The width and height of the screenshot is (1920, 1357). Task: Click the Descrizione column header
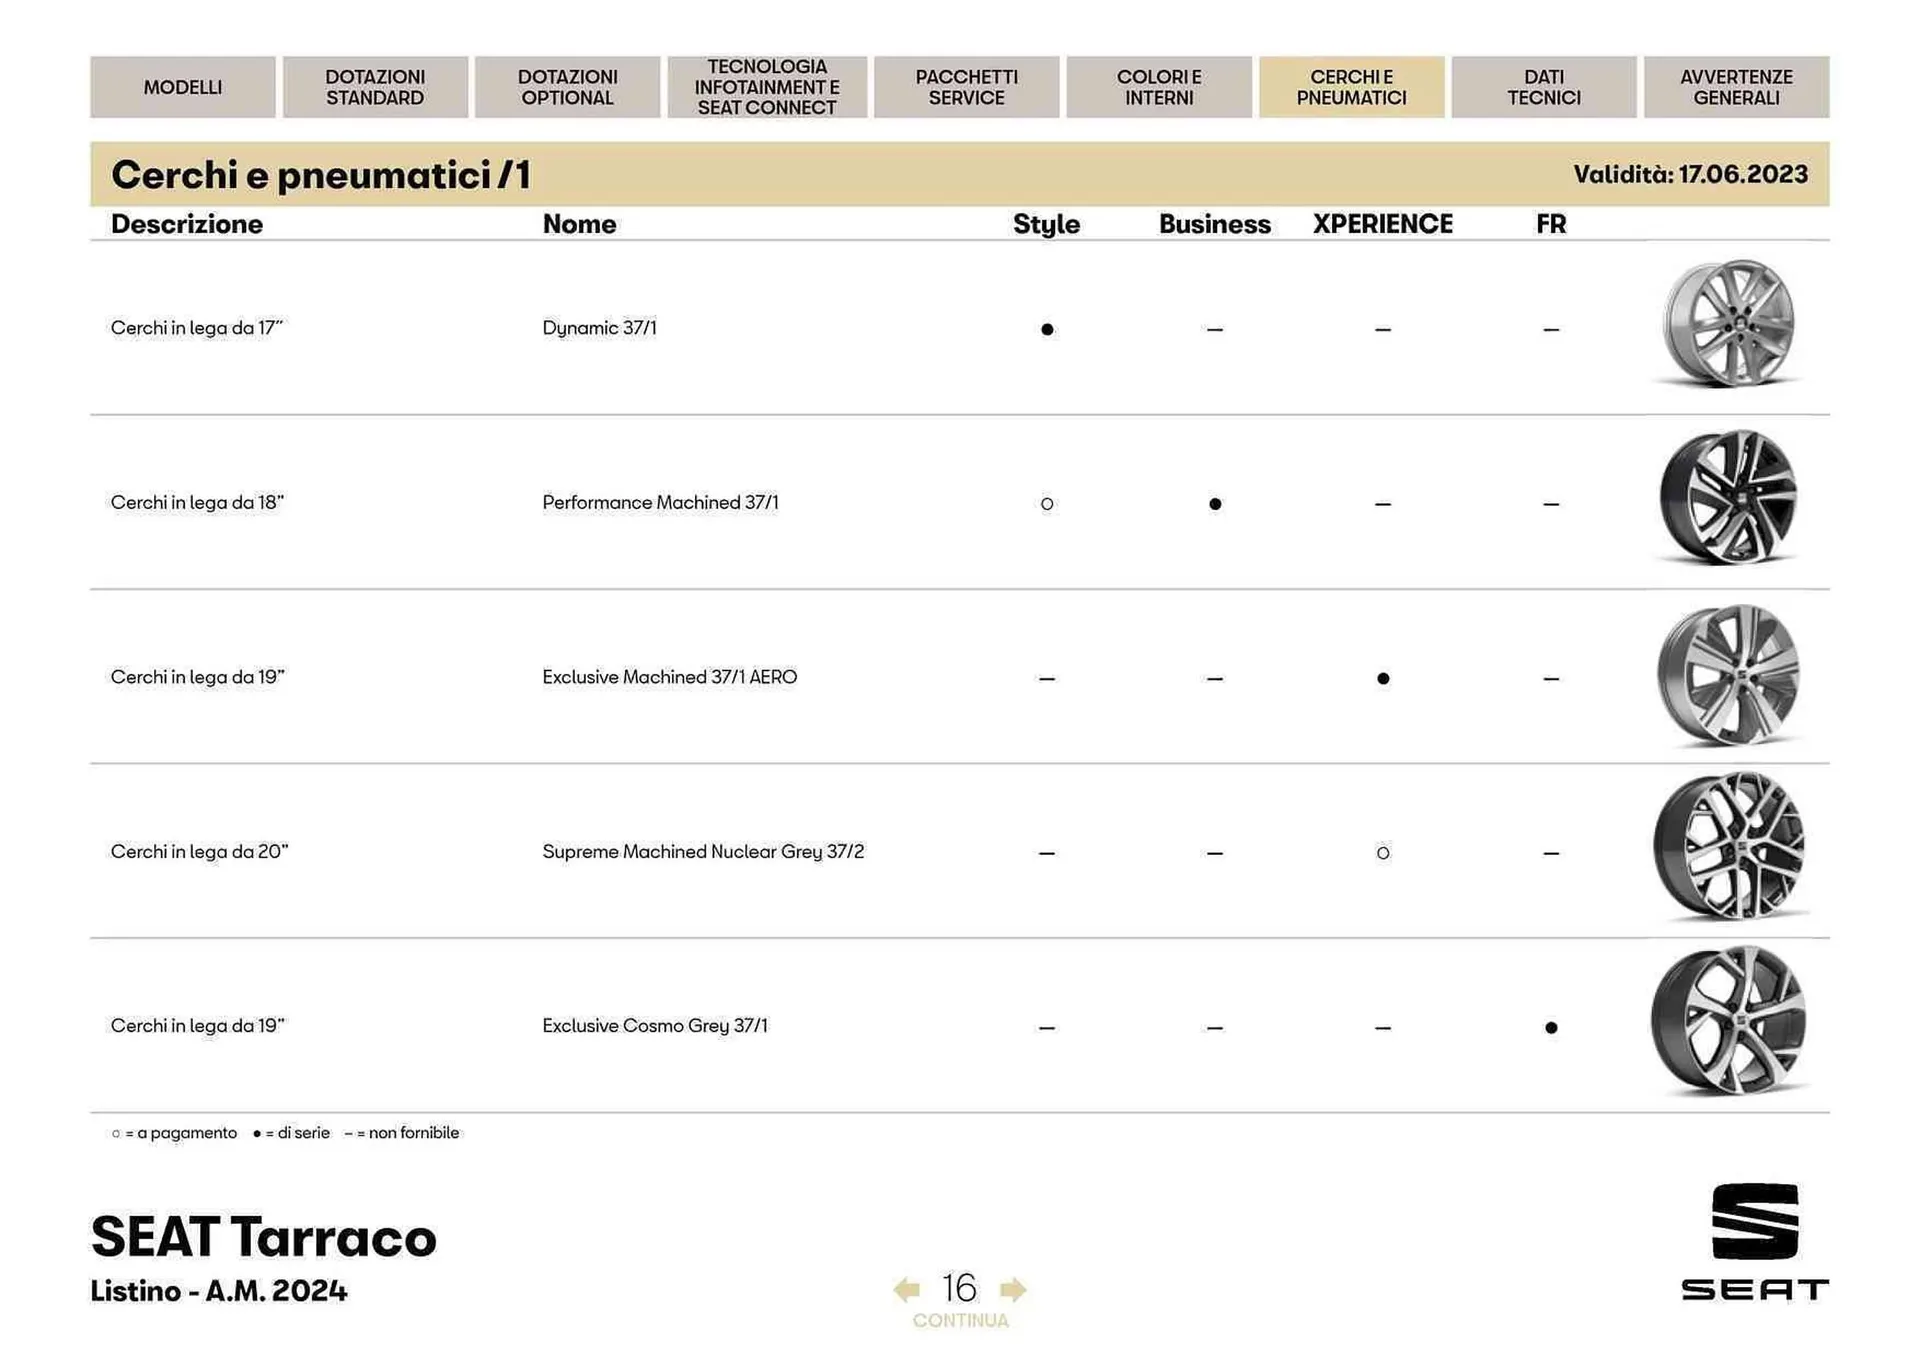click(x=187, y=224)
